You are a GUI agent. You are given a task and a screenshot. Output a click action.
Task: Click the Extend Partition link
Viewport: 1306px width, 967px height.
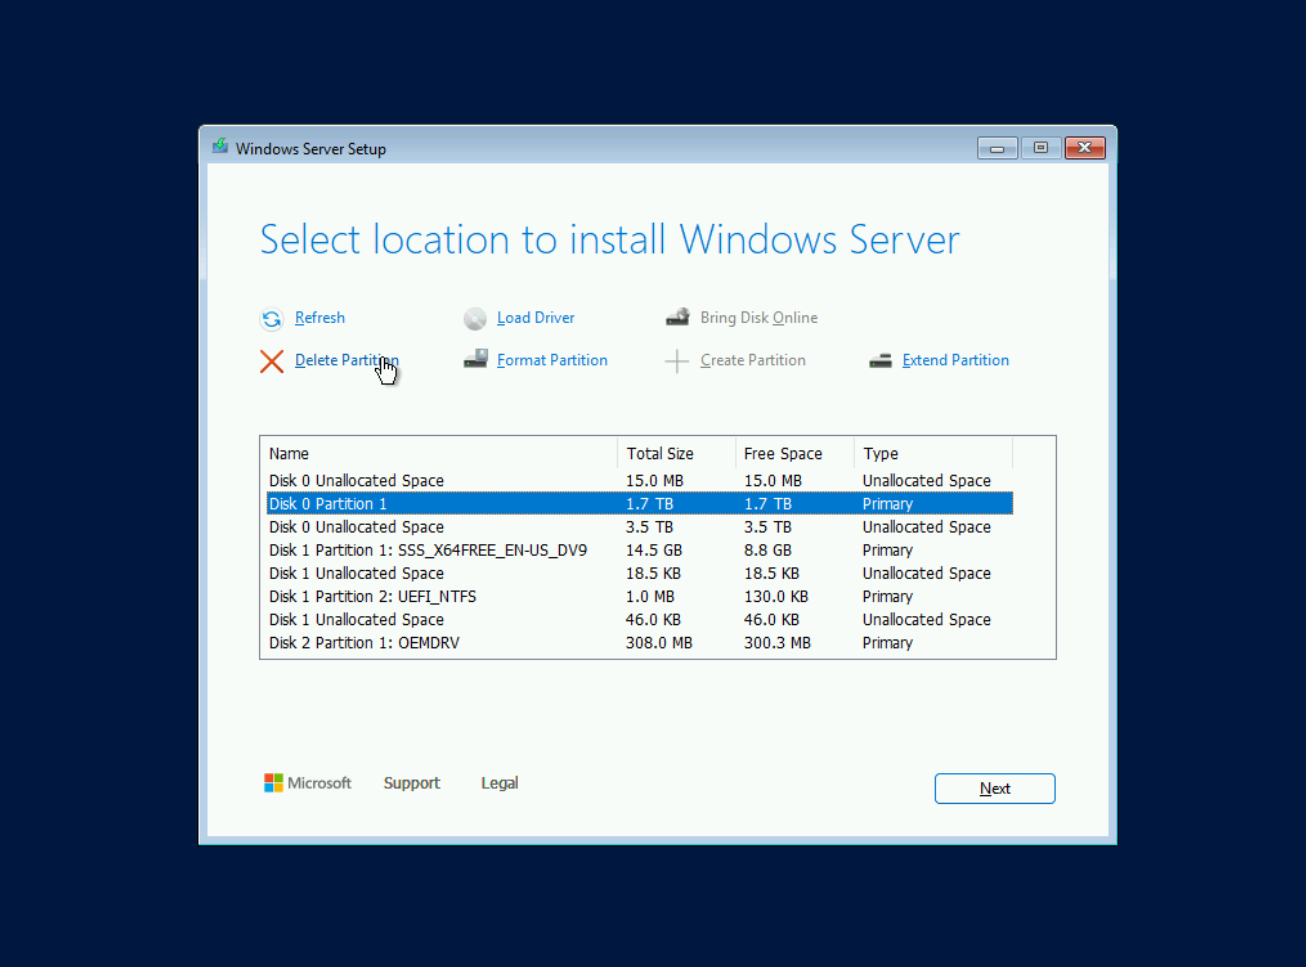point(955,360)
